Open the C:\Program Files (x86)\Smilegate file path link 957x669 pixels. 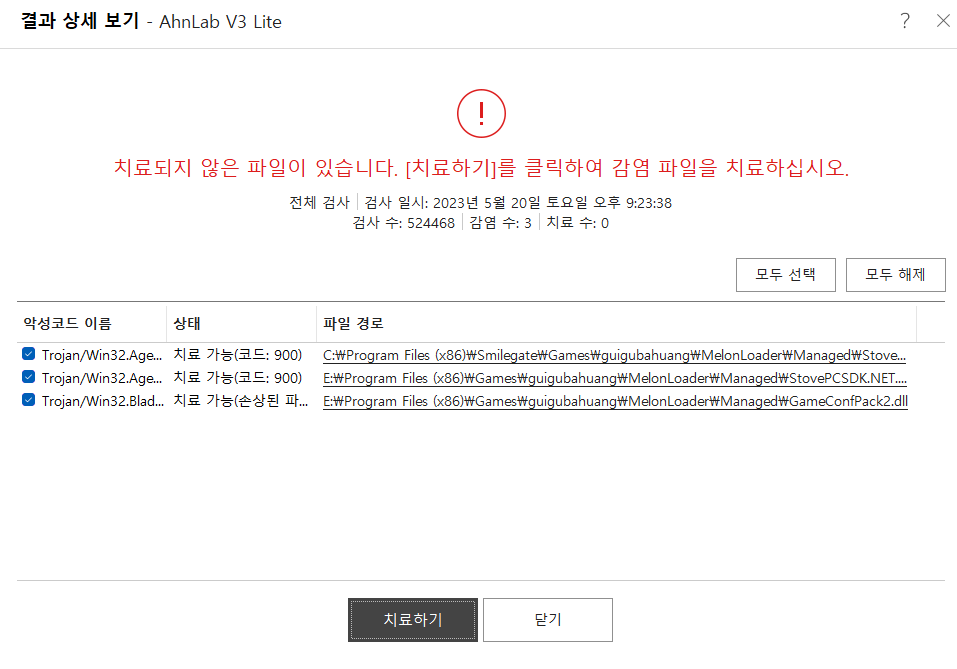pos(614,355)
